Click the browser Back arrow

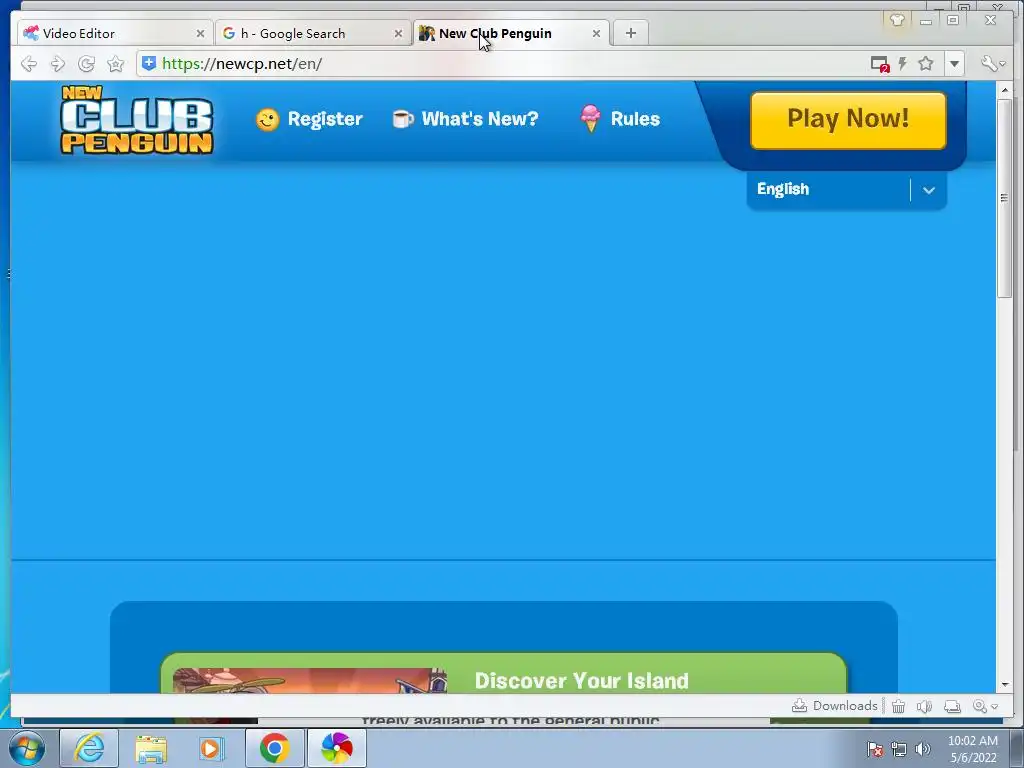29,64
